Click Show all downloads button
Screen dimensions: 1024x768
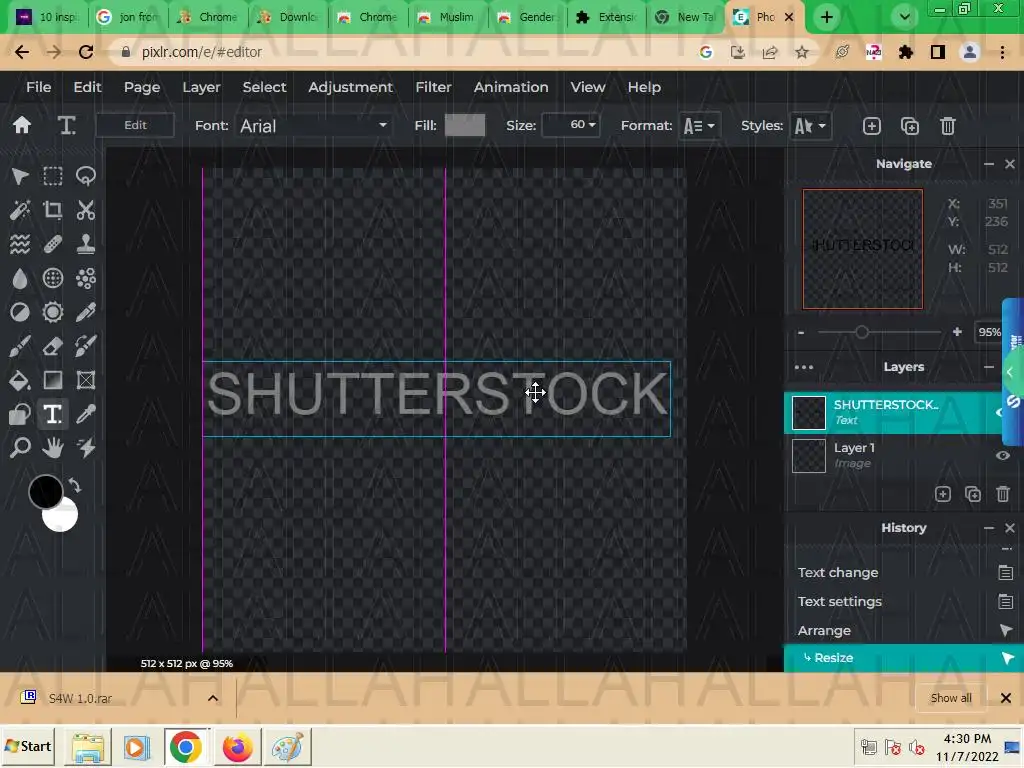951,698
